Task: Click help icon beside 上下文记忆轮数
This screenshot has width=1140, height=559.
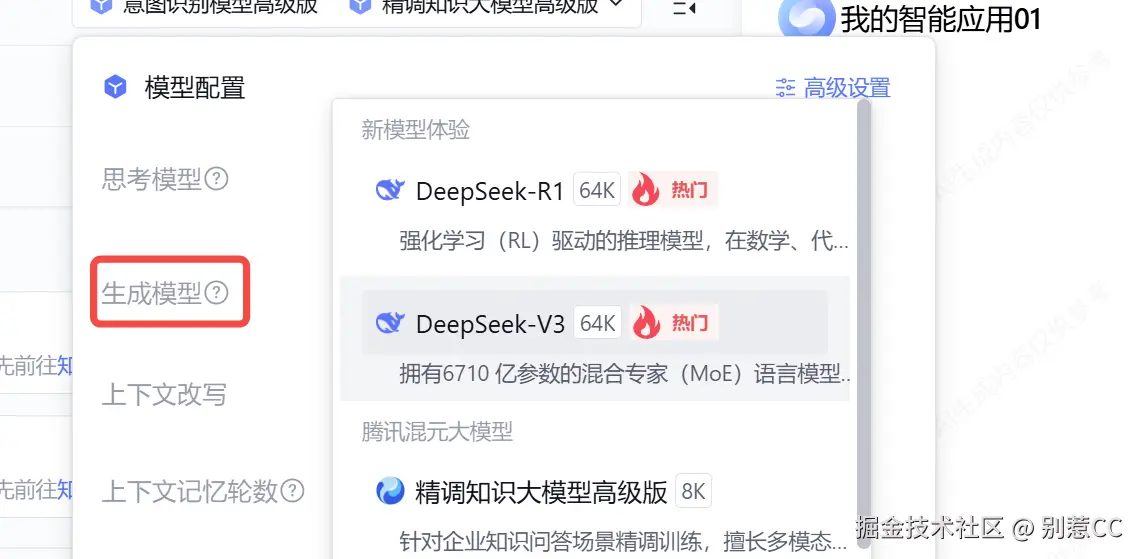Action: click(x=292, y=491)
